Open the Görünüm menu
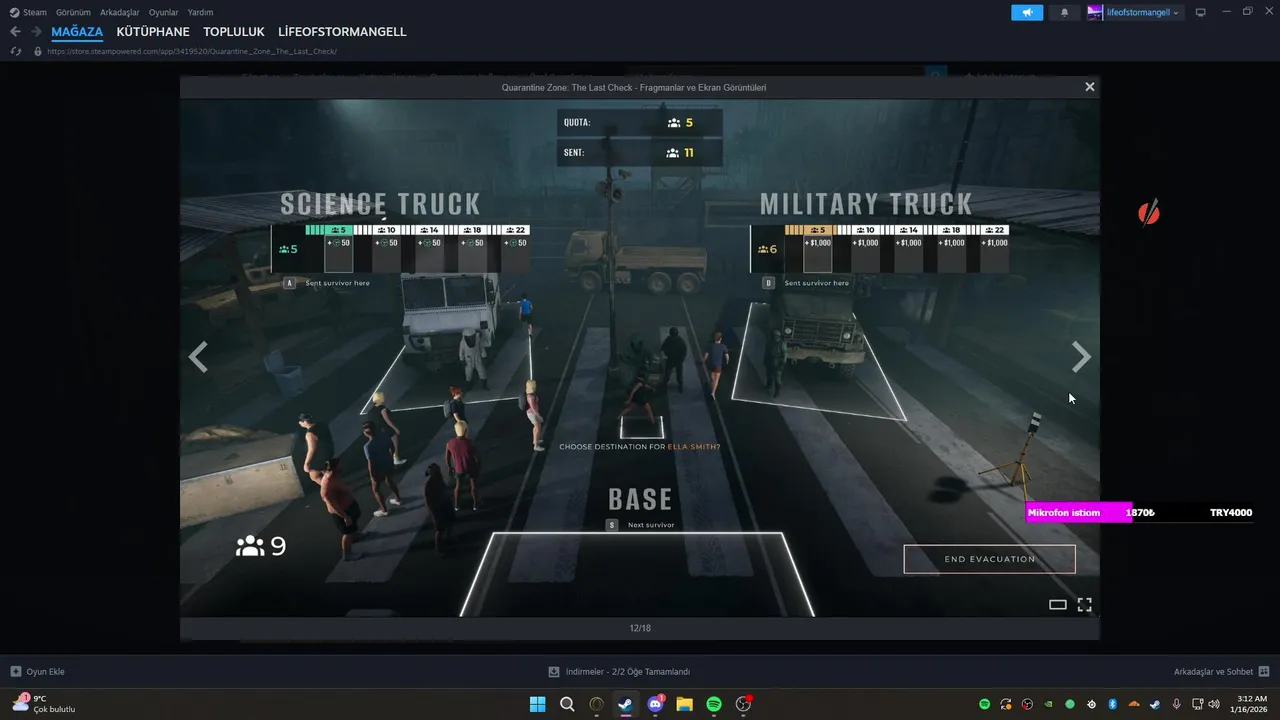Image resolution: width=1280 pixels, height=720 pixels. tap(73, 12)
